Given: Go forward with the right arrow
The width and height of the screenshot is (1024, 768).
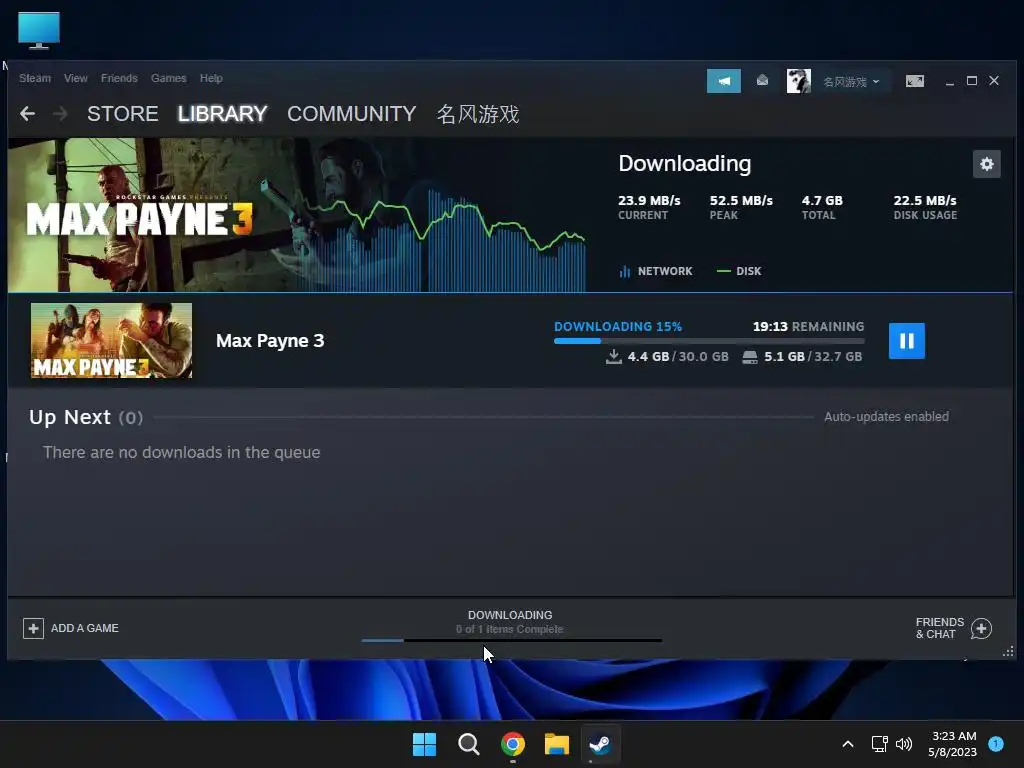Looking at the screenshot, I should pos(60,114).
